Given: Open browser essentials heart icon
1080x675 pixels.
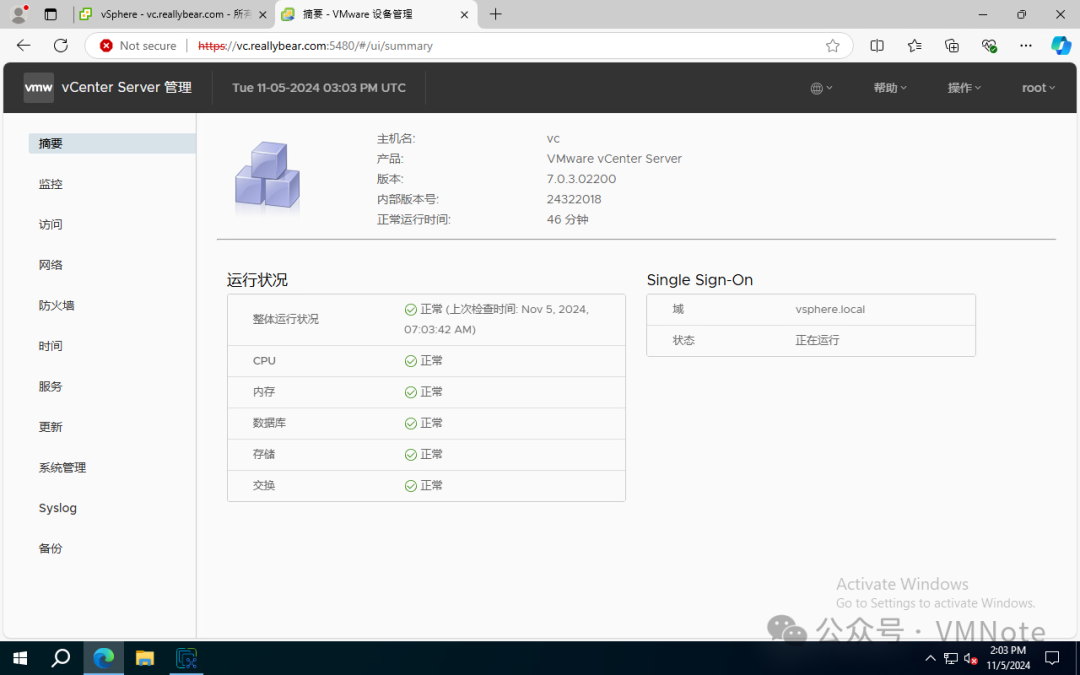Looking at the screenshot, I should (x=989, y=45).
